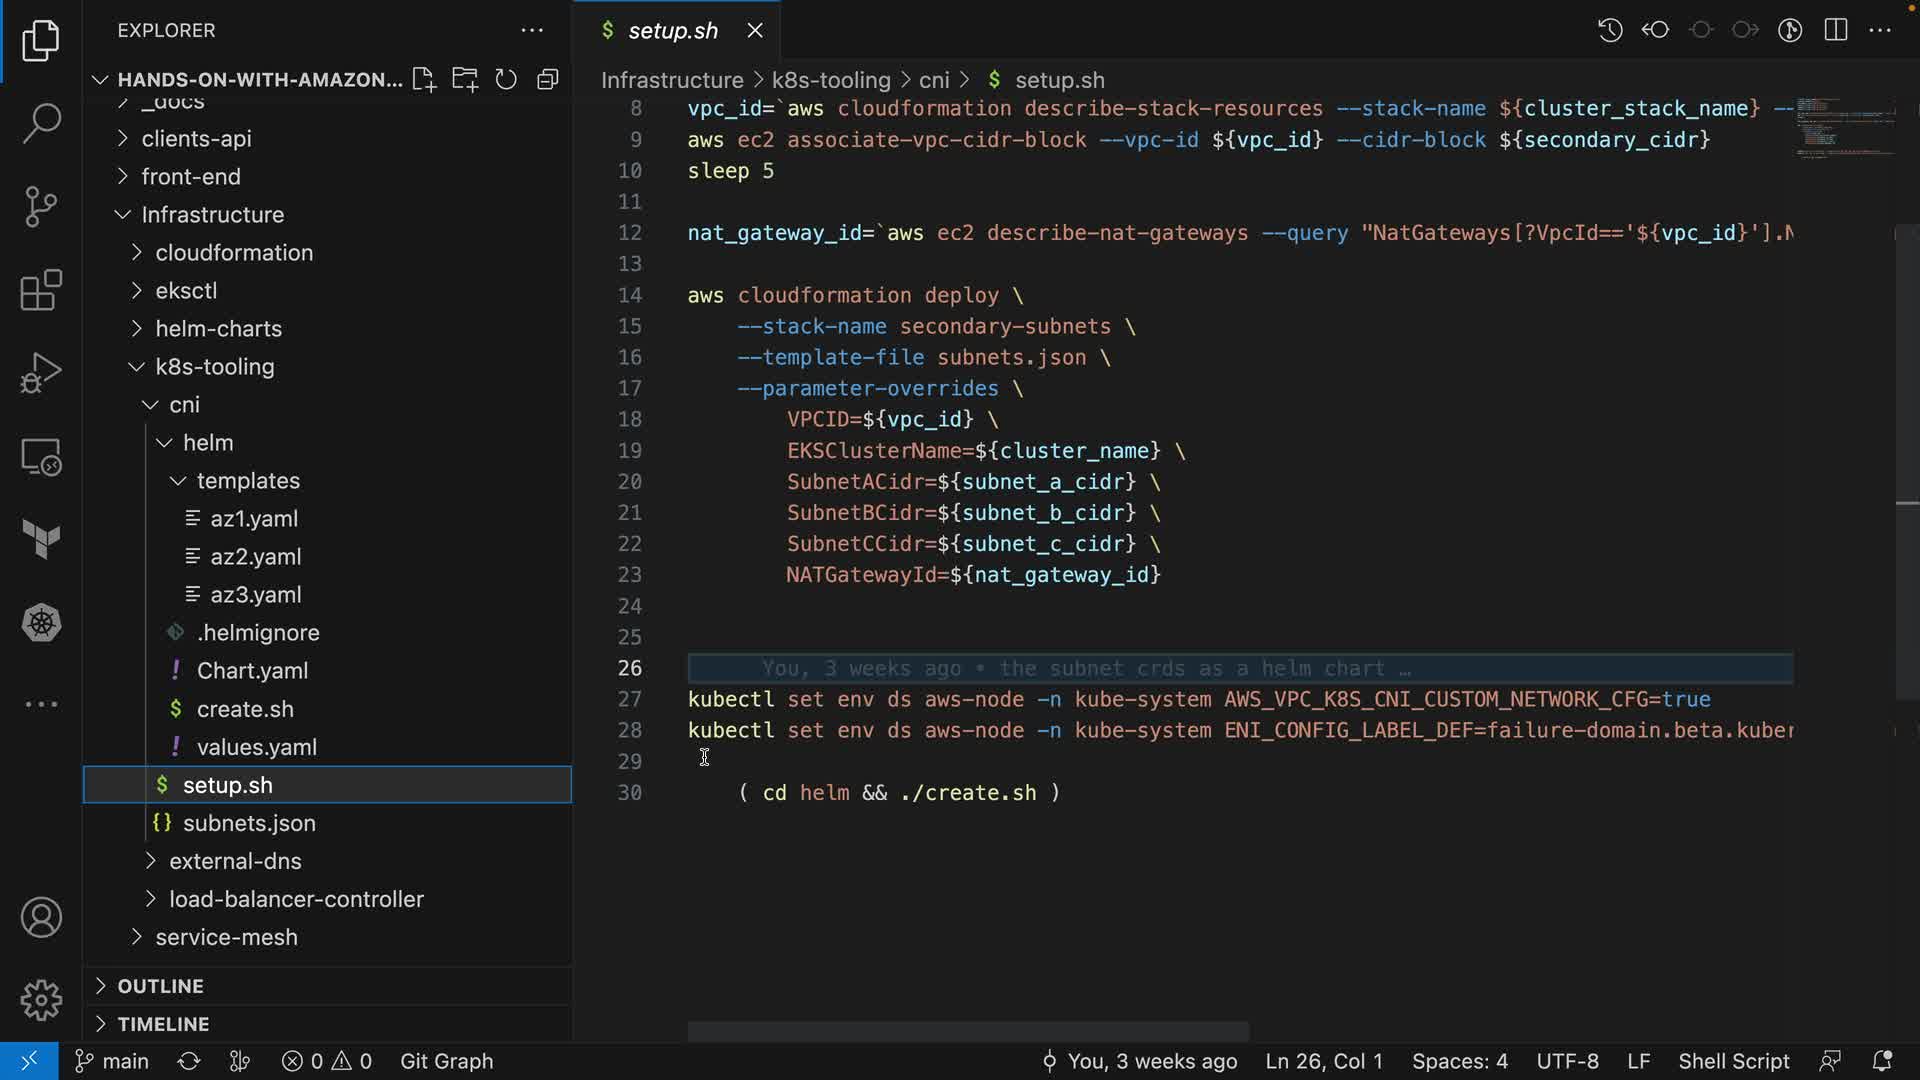
Task: Refresh the Explorer file tree
Action: tap(506, 80)
